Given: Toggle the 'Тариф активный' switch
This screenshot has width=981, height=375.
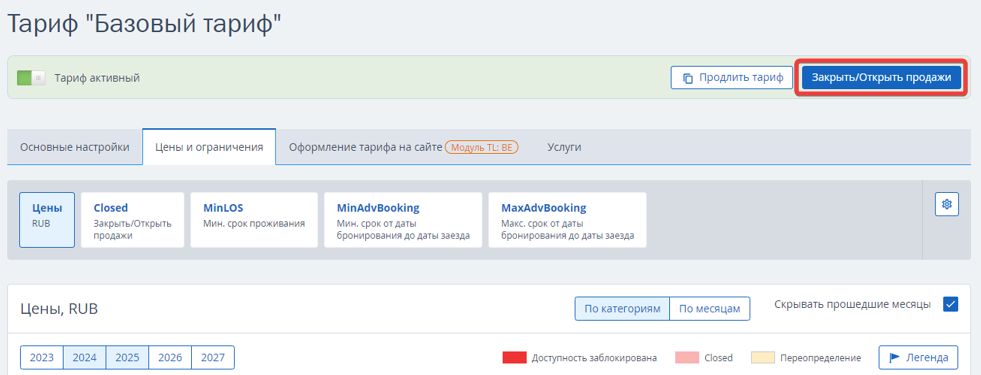Looking at the screenshot, I should coord(31,78).
